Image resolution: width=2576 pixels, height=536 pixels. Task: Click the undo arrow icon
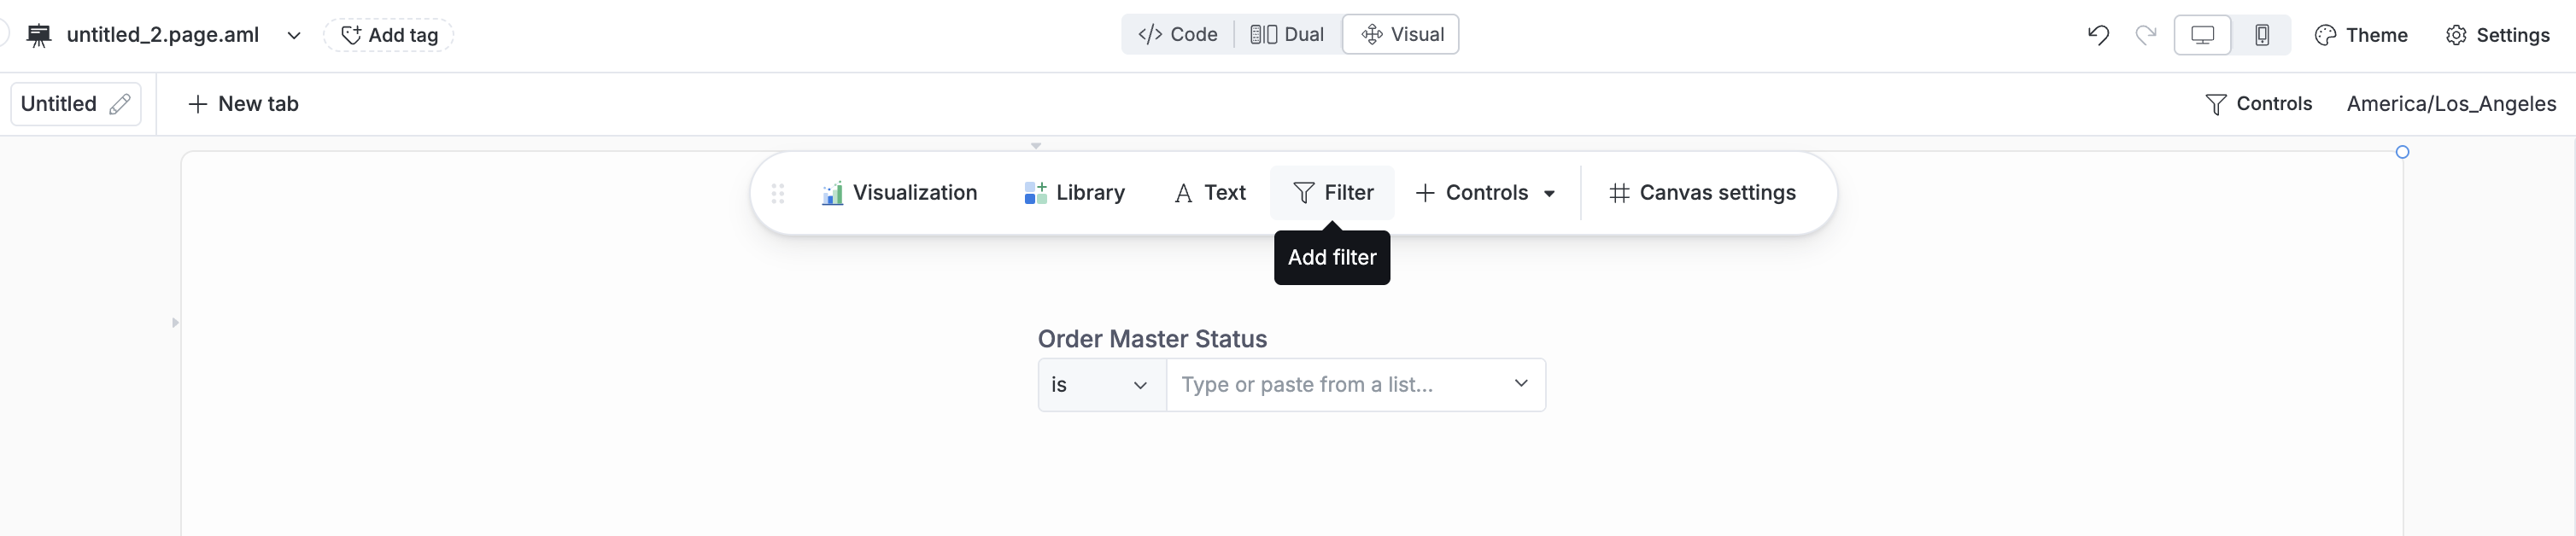[2098, 35]
